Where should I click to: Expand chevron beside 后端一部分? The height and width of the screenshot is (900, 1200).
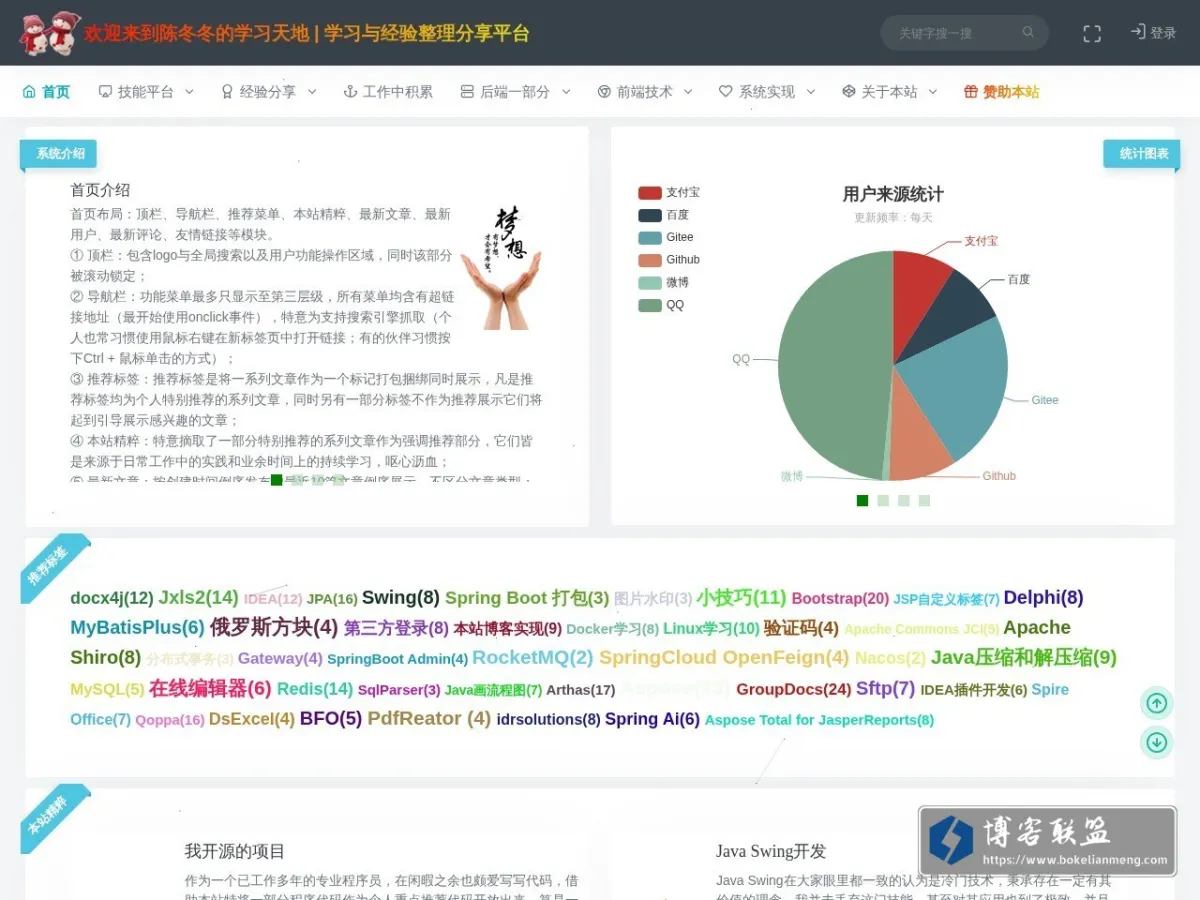(x=566, y=92)
